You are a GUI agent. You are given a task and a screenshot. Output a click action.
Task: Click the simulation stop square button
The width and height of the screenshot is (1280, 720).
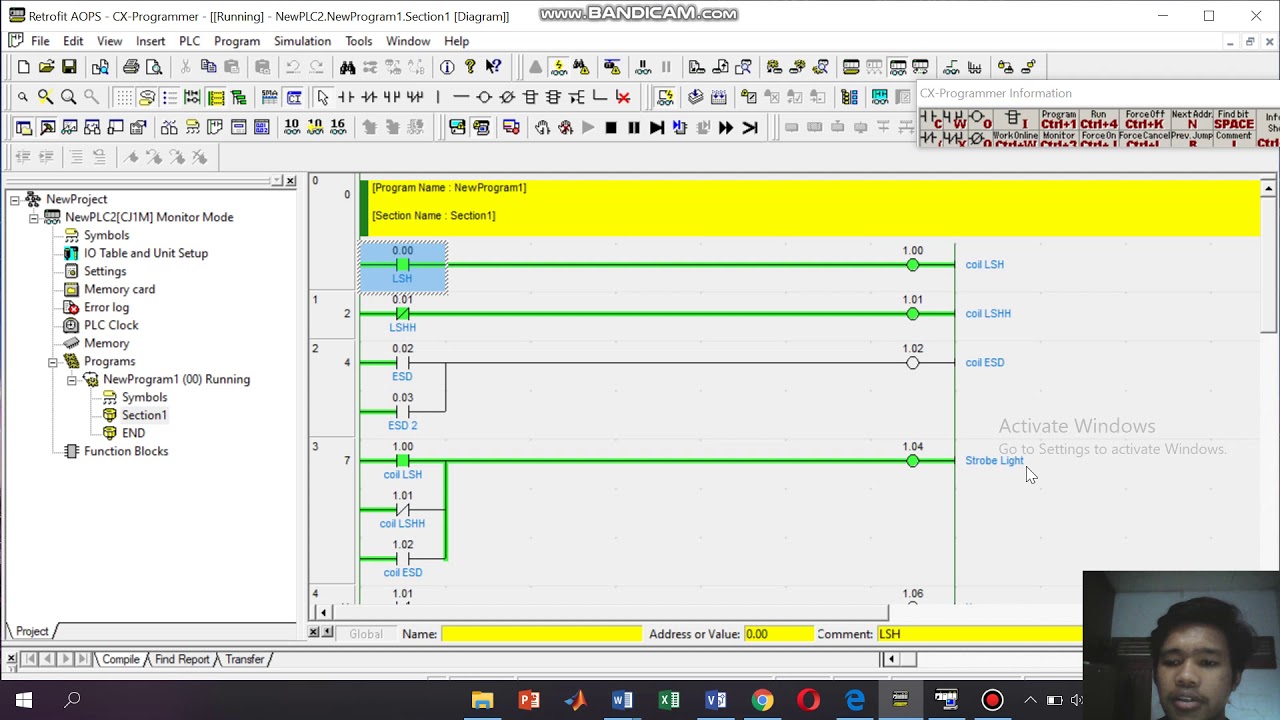611,128
